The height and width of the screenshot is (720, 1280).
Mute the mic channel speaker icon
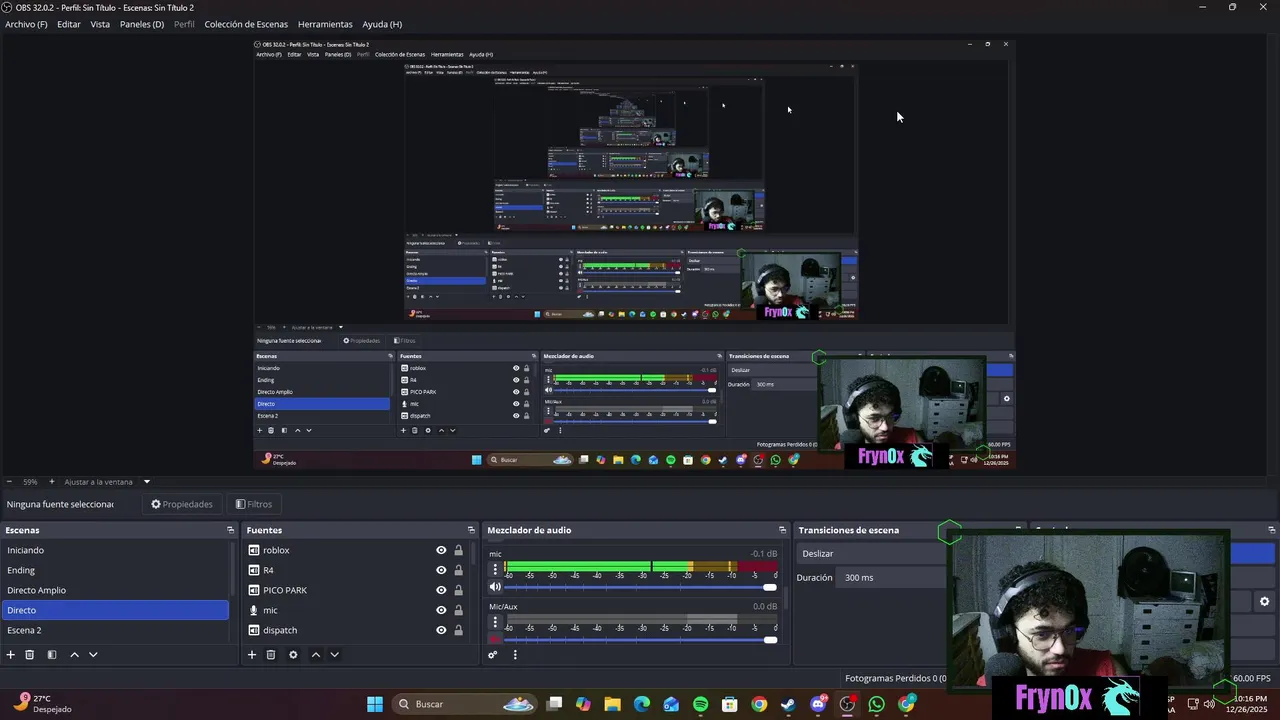[495, 587]
